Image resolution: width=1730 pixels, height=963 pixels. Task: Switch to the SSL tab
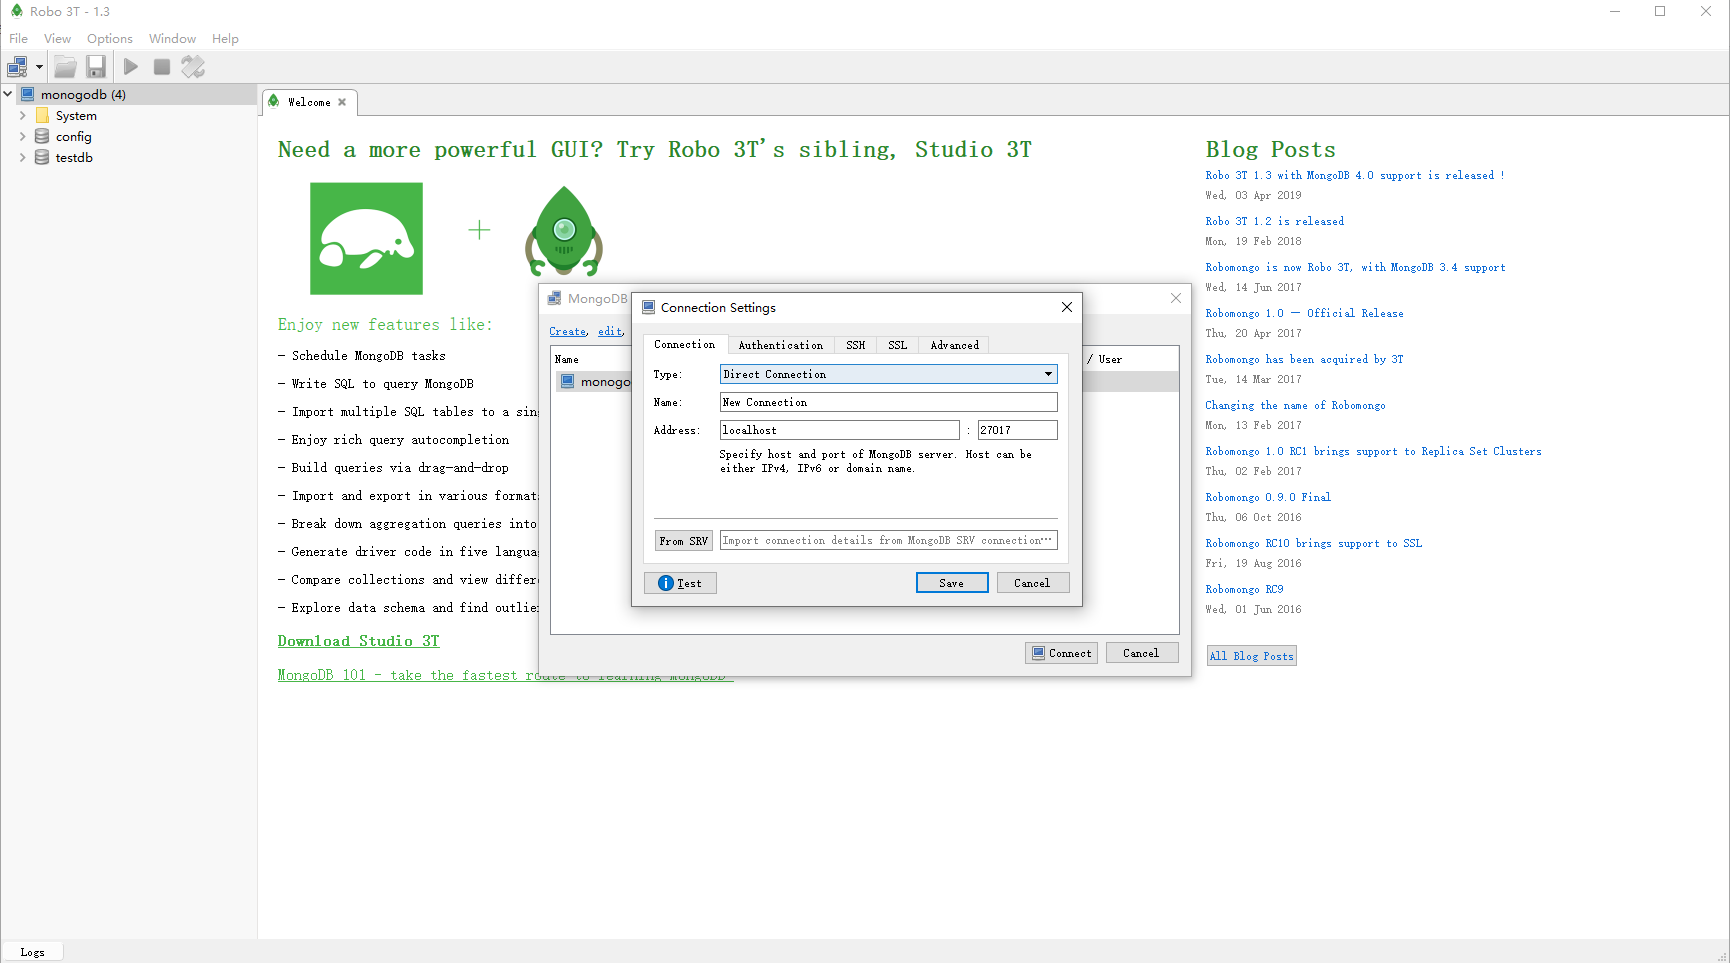click(897, 345)
